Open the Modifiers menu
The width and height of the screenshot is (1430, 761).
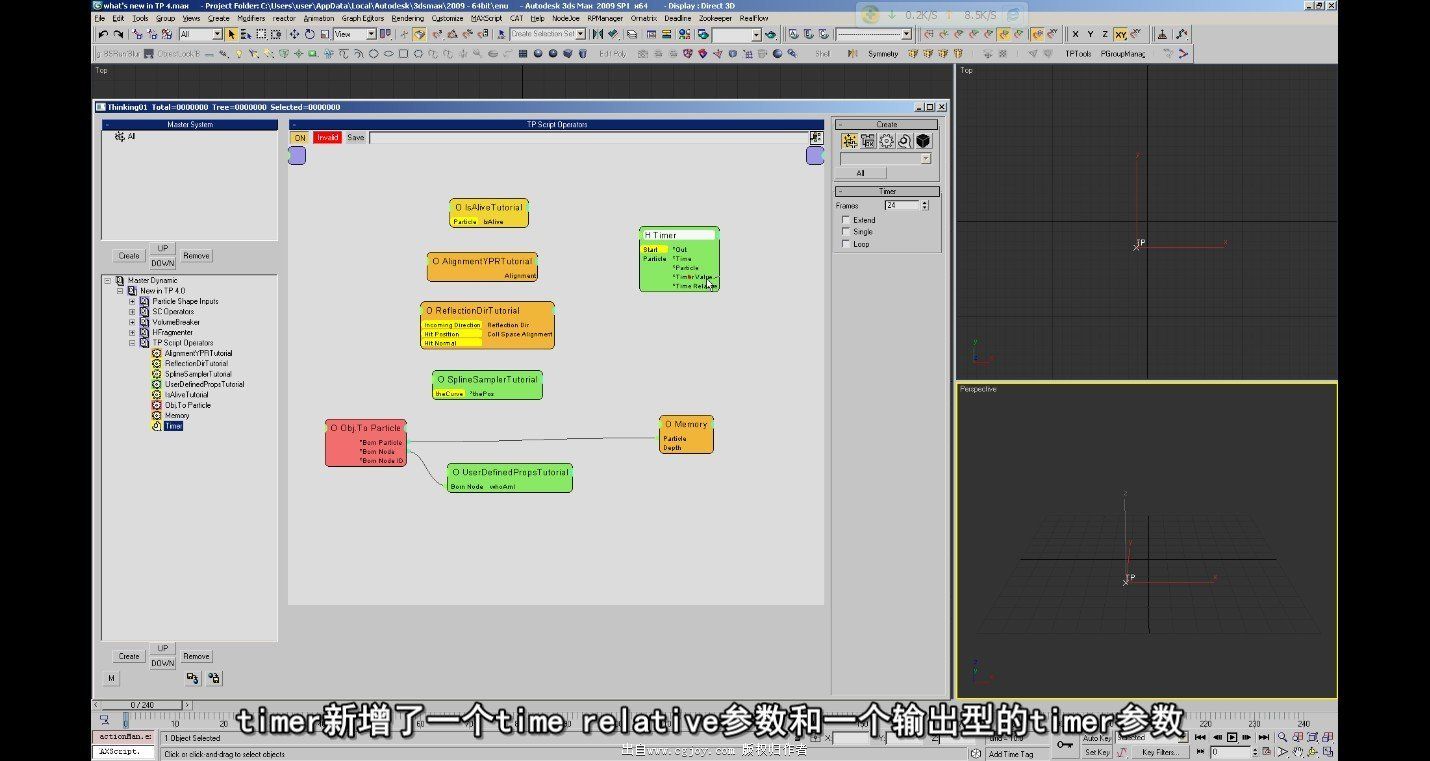251,18
